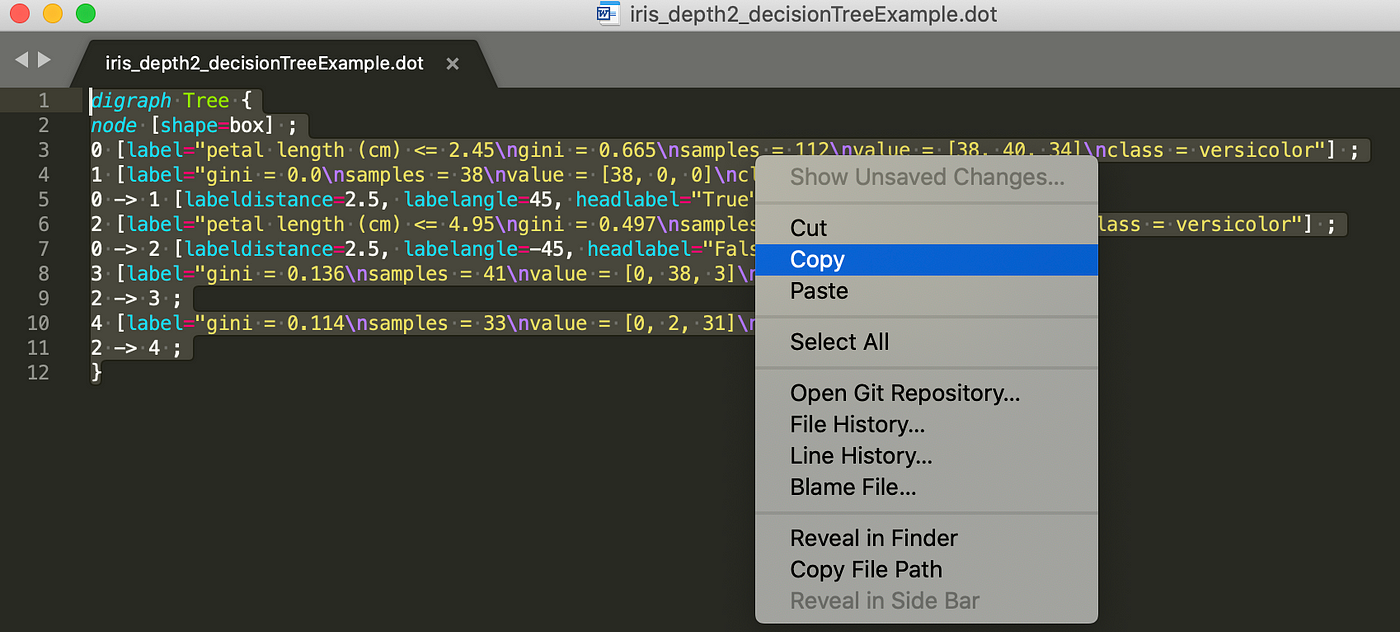Choose Blame File… menu entry
The image size is (1400, 632).
927,487
